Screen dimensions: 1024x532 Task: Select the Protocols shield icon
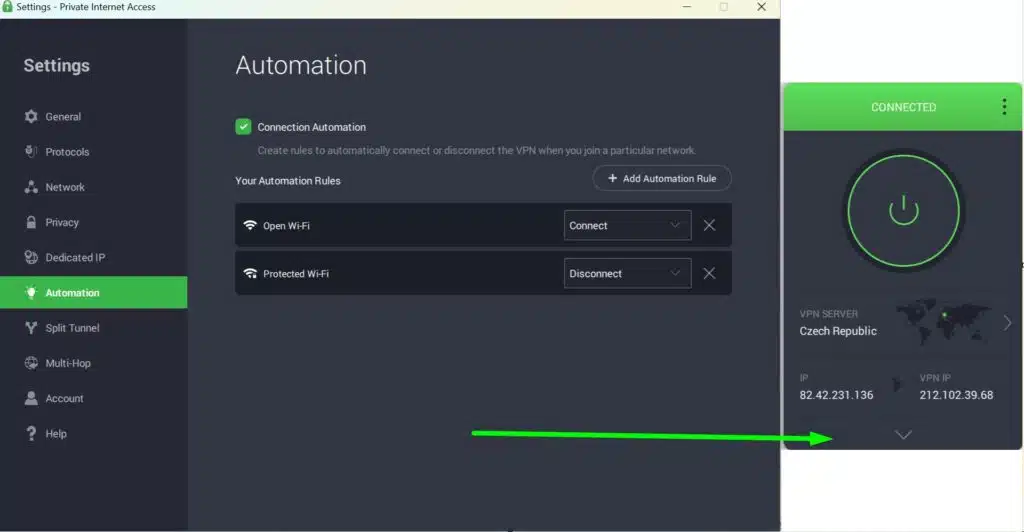(31, 151)
